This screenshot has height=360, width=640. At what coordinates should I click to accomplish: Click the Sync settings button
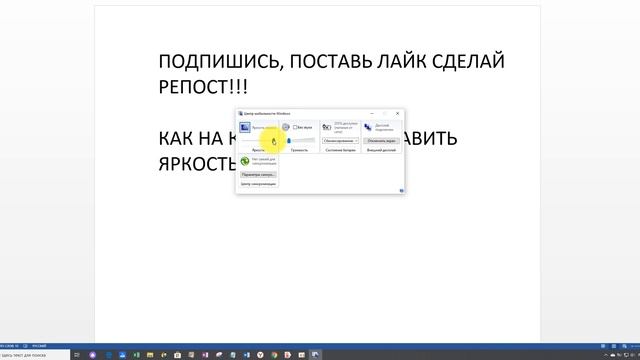(x=258, y=175)
